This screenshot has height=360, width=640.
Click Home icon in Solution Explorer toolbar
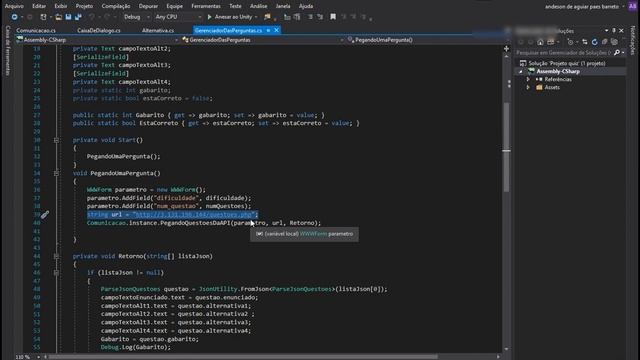(540, 42)
